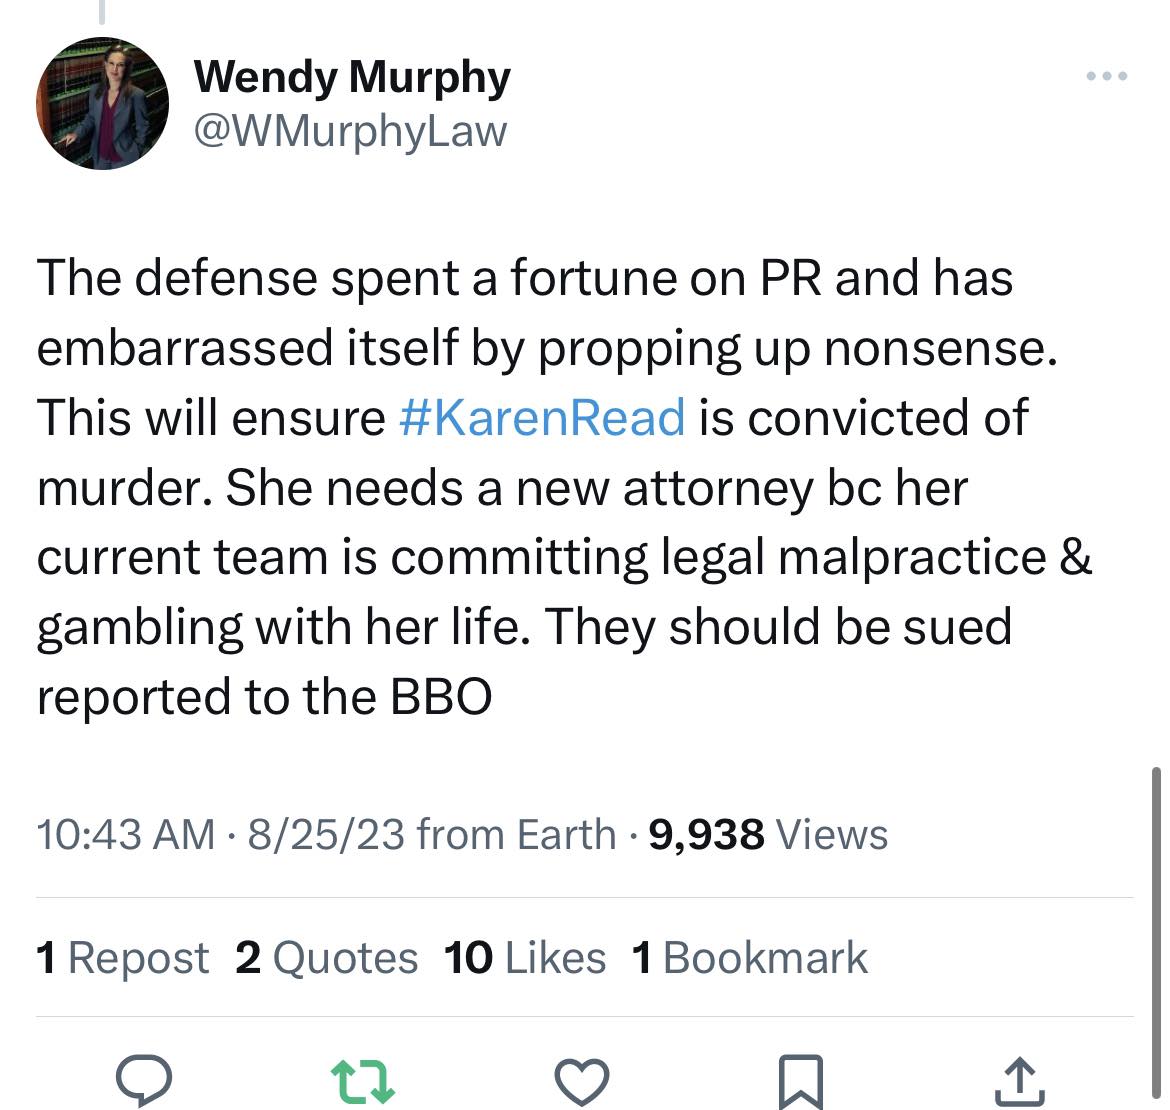View the 2 Quotes list
The image size is (1170, 1110).
click(x=326, y=958)
